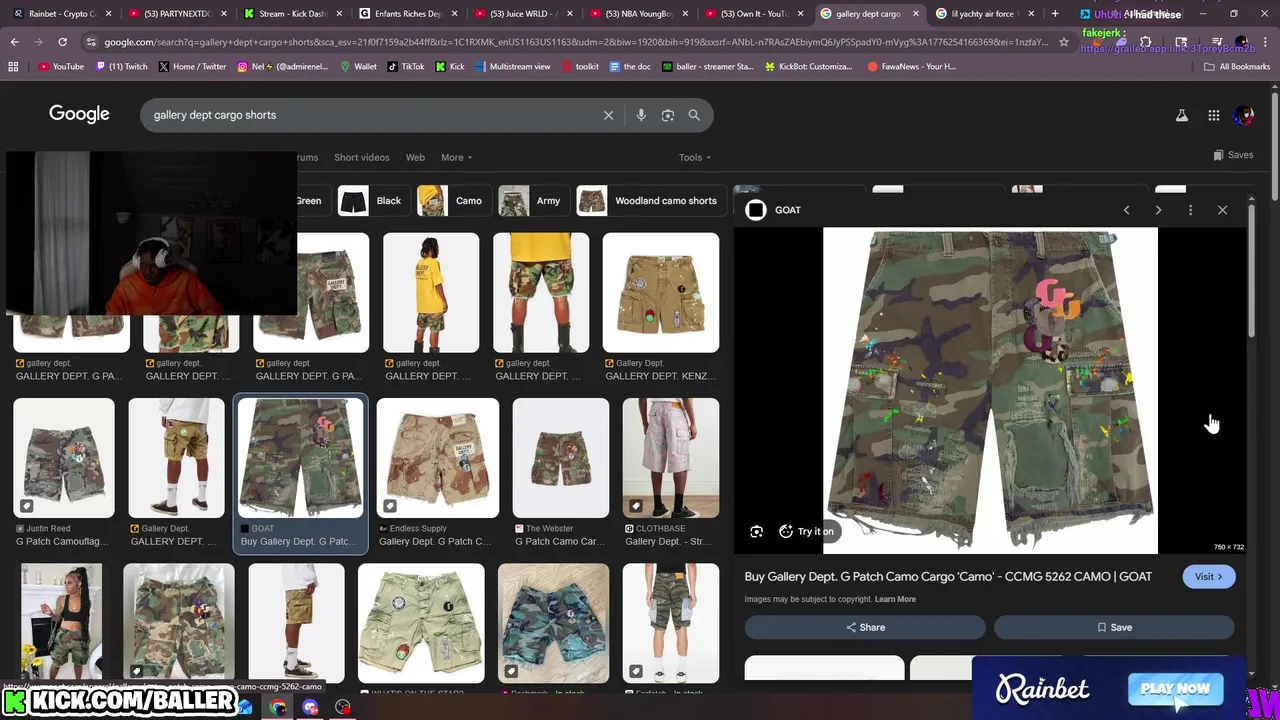Open the toolkit bookmark
Viewport: 1280px width, 720px height.
579,66
